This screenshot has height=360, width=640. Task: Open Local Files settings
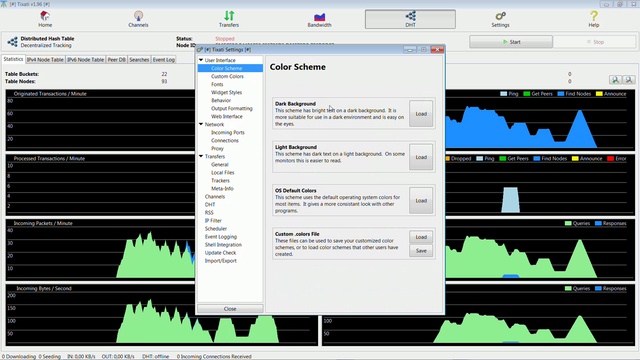222,173
